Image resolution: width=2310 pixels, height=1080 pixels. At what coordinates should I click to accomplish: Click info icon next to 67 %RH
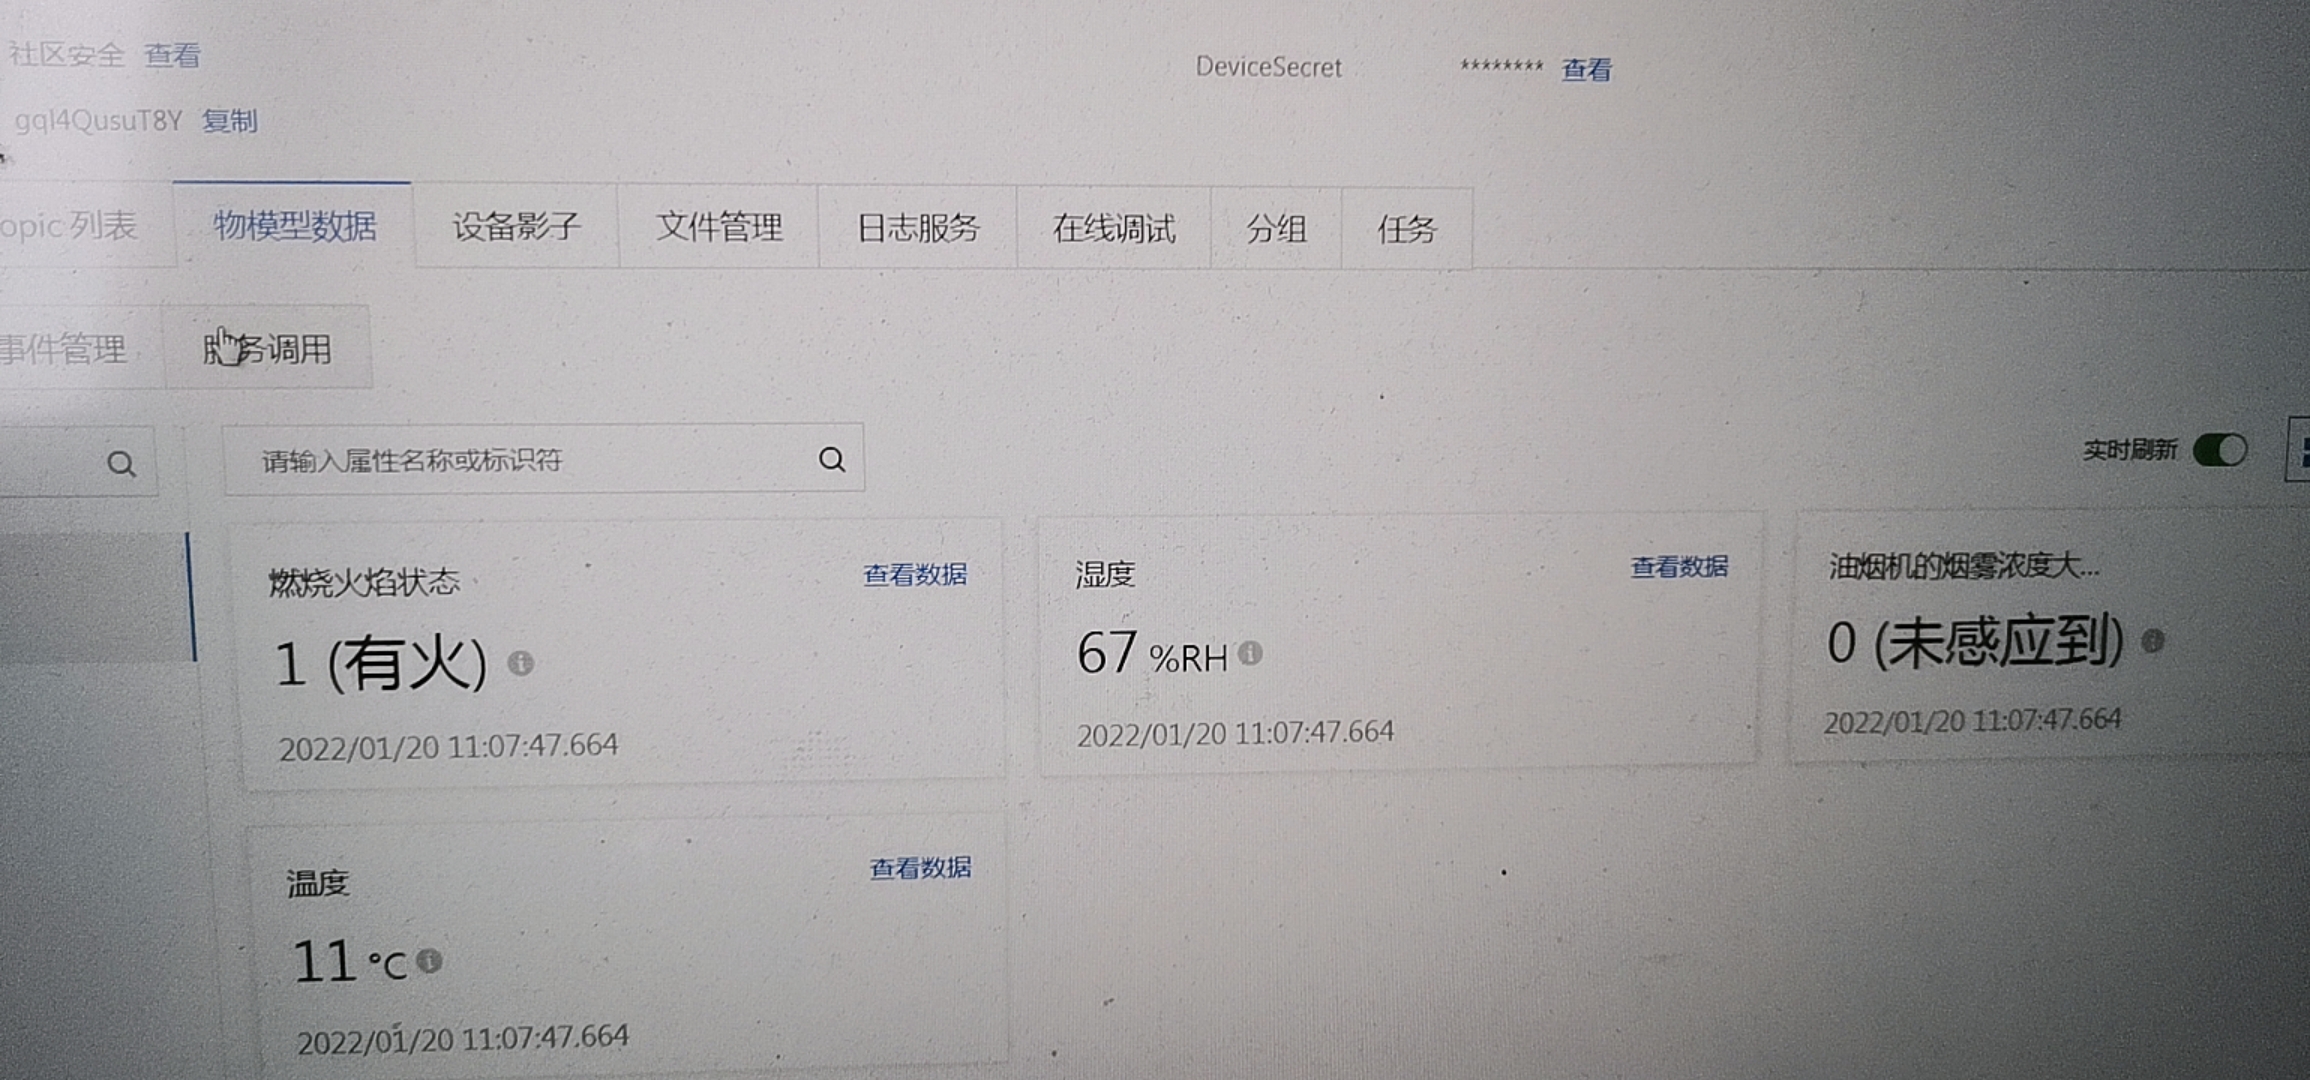(x=1250, y=654)
